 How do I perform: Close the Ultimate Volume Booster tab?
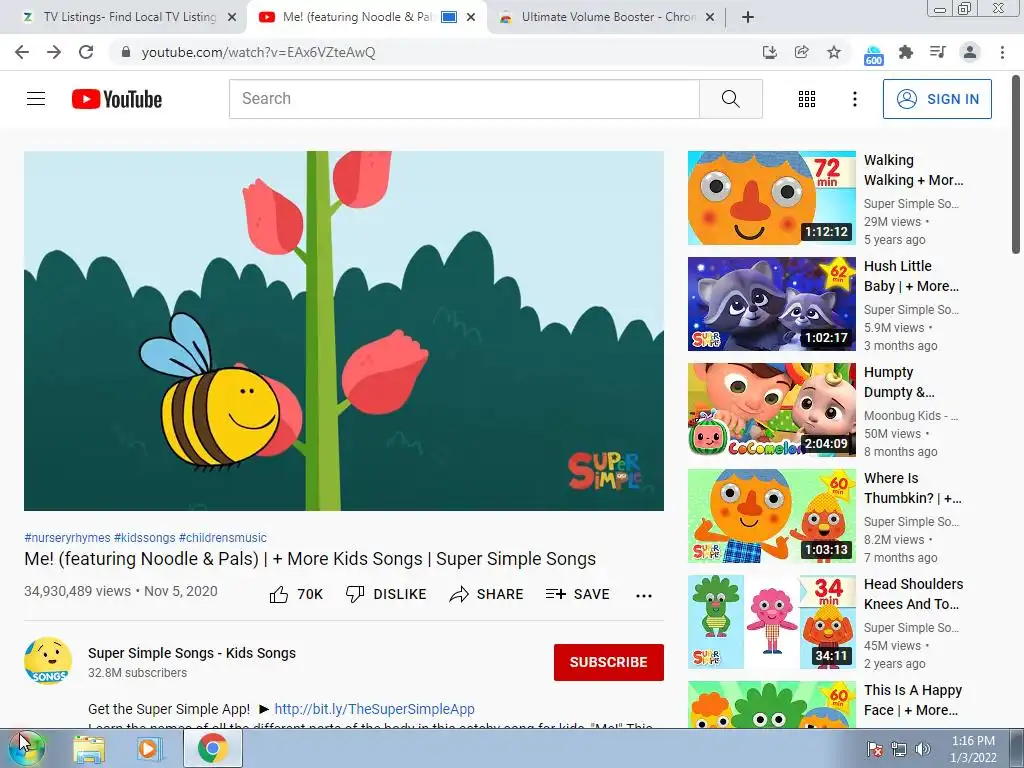[x=710, y=18]
